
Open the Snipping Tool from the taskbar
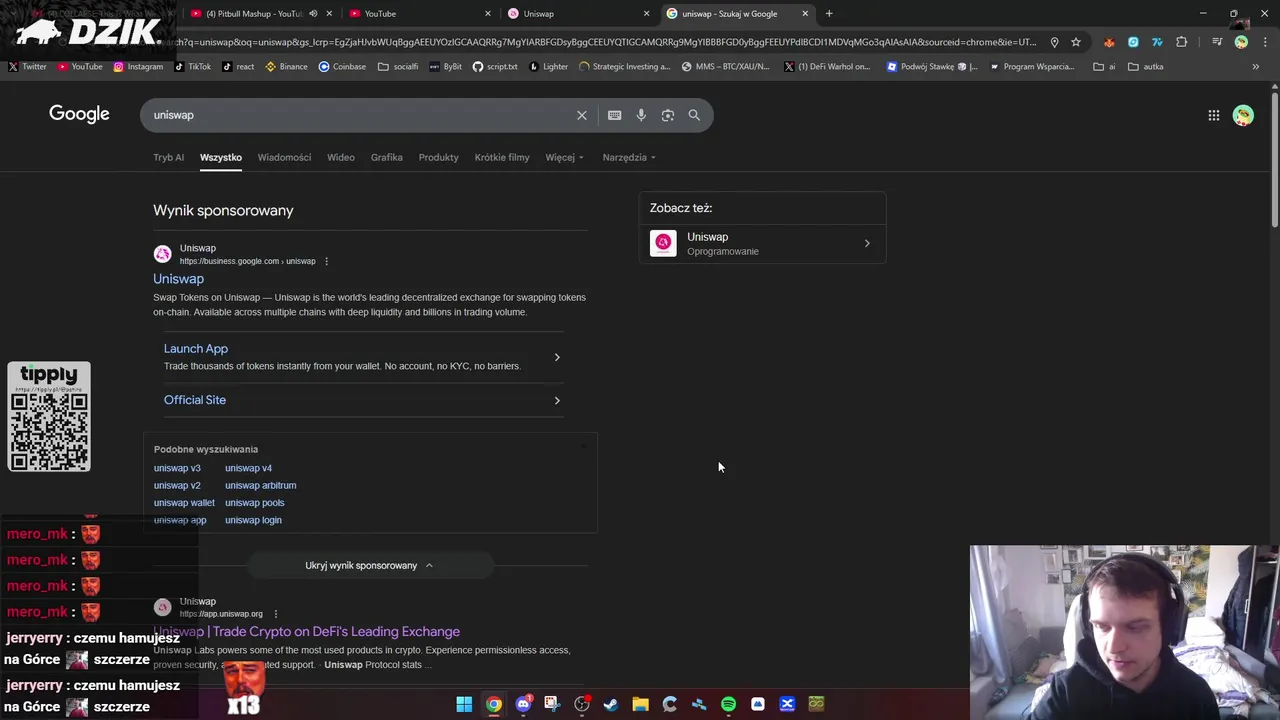point(552,704)
